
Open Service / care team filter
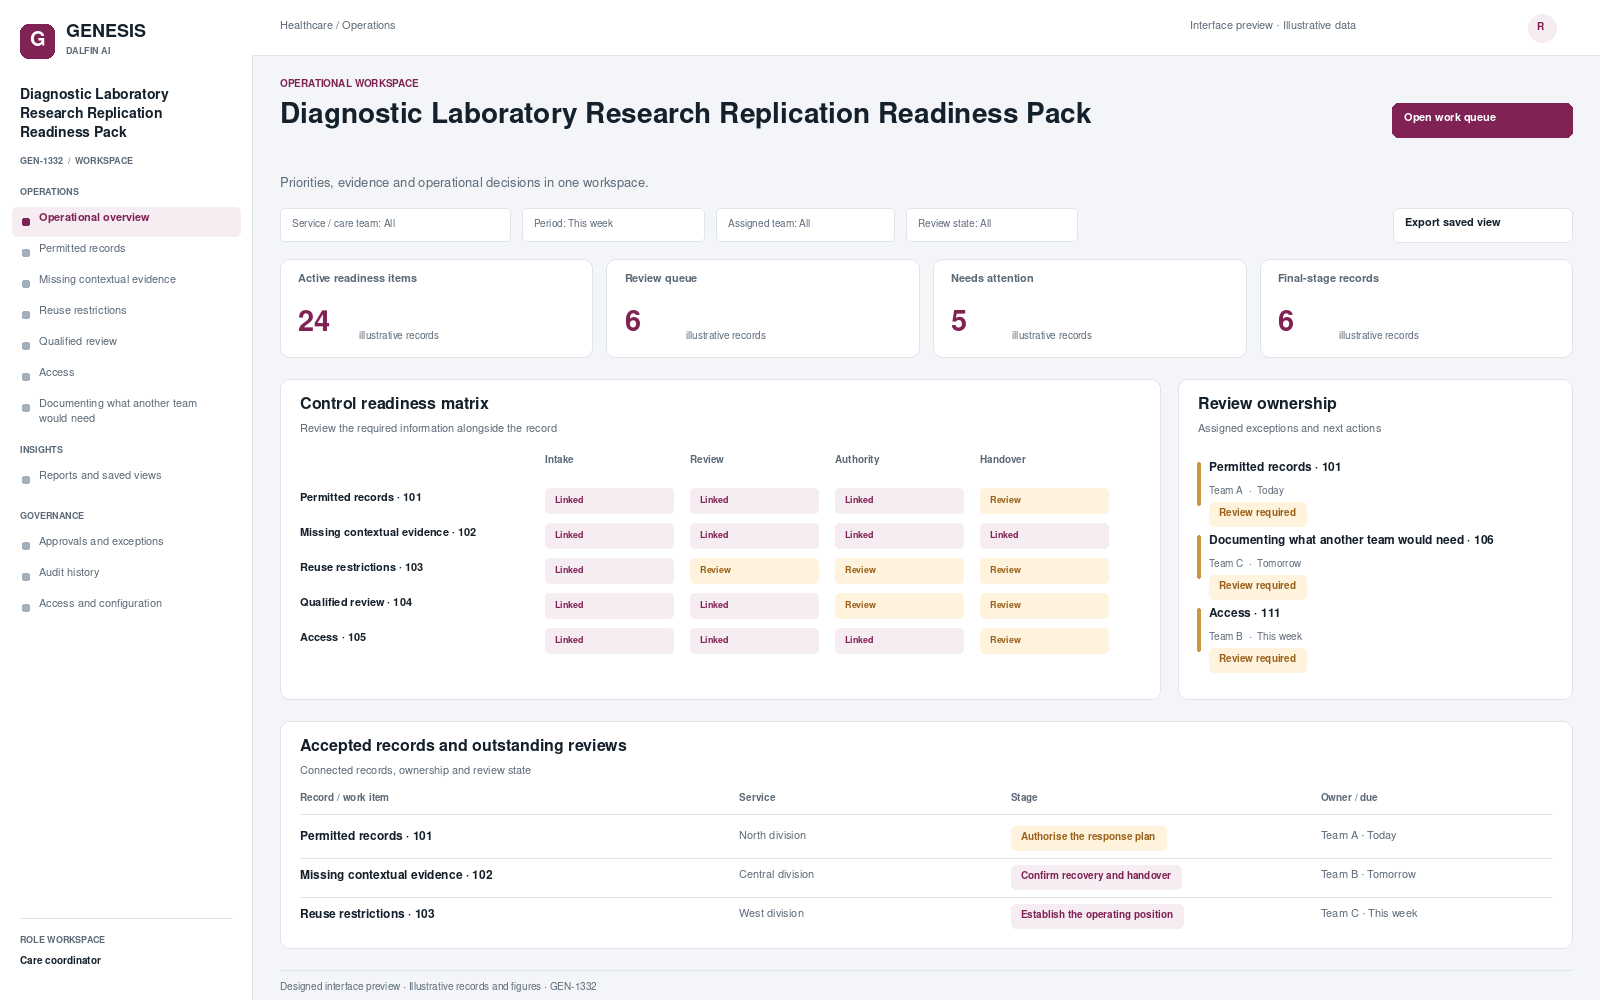395,225
